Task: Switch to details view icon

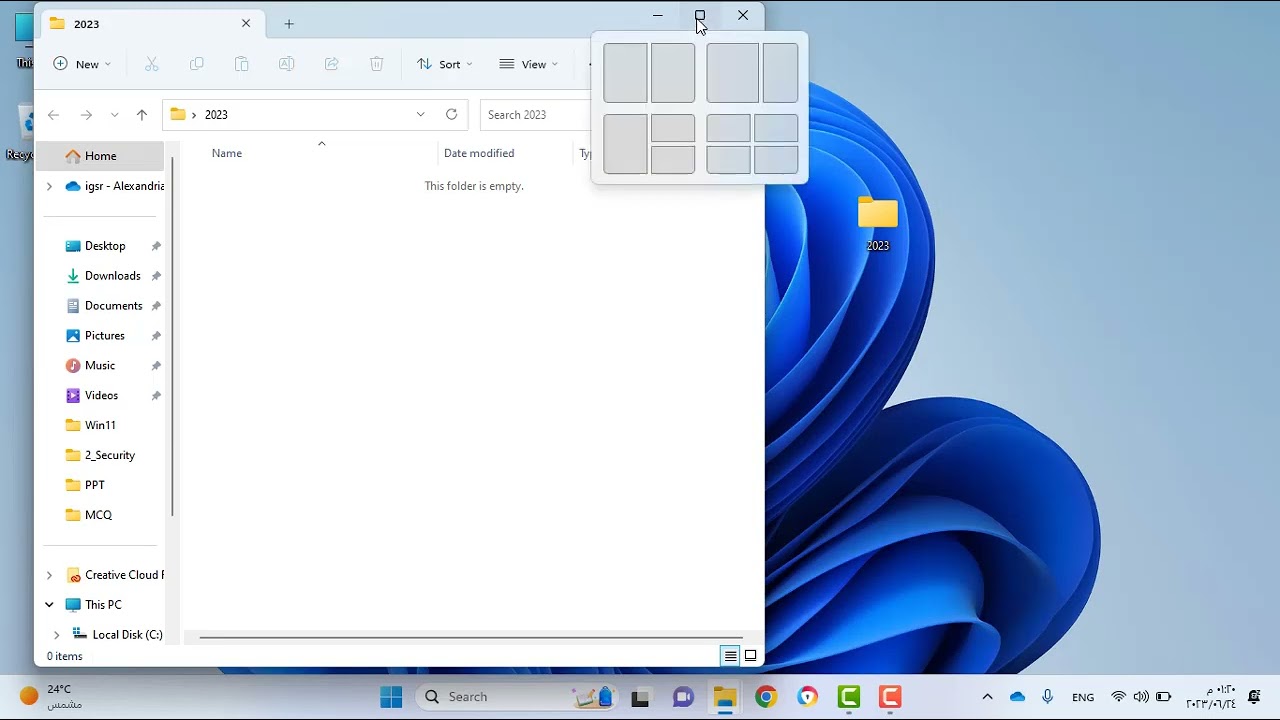Action: point(731,656)
